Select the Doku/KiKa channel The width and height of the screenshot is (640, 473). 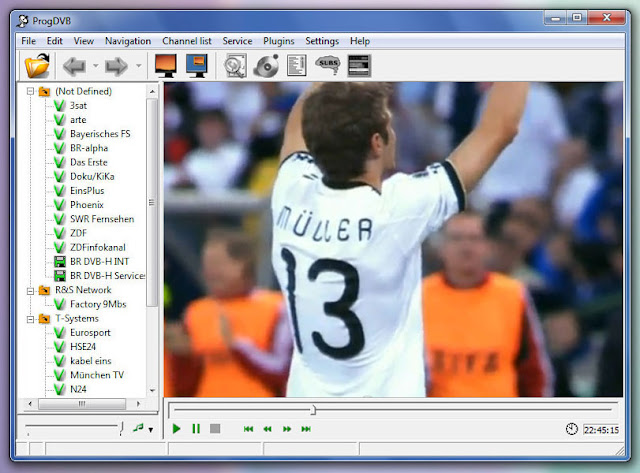(x=92, y=177)
